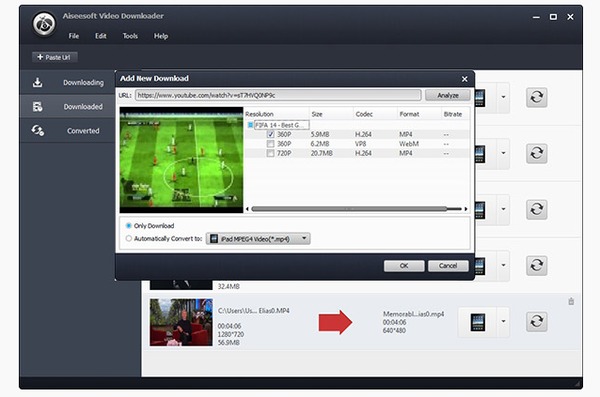600x397 pixels.
Task: Click the Analyze button
Action: pyautogui.click(x=448, y=95)
